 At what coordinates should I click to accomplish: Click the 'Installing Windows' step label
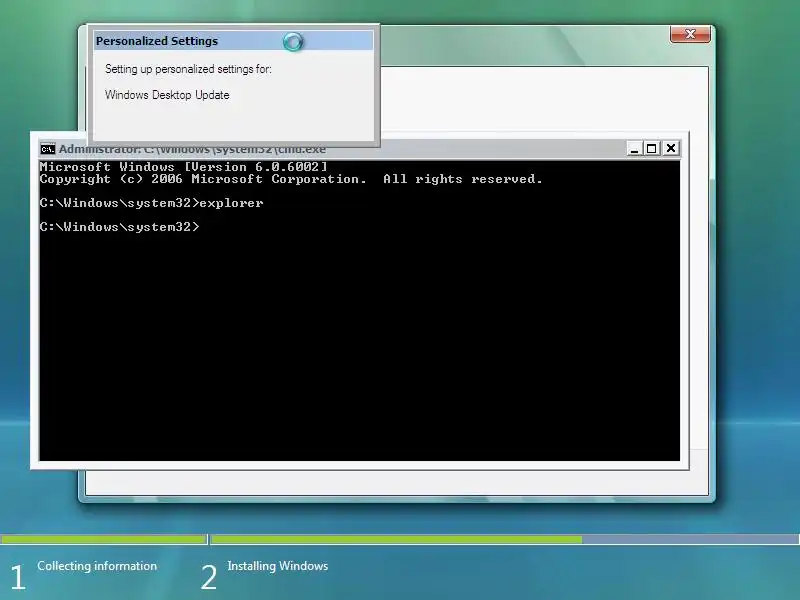point(278,566)
